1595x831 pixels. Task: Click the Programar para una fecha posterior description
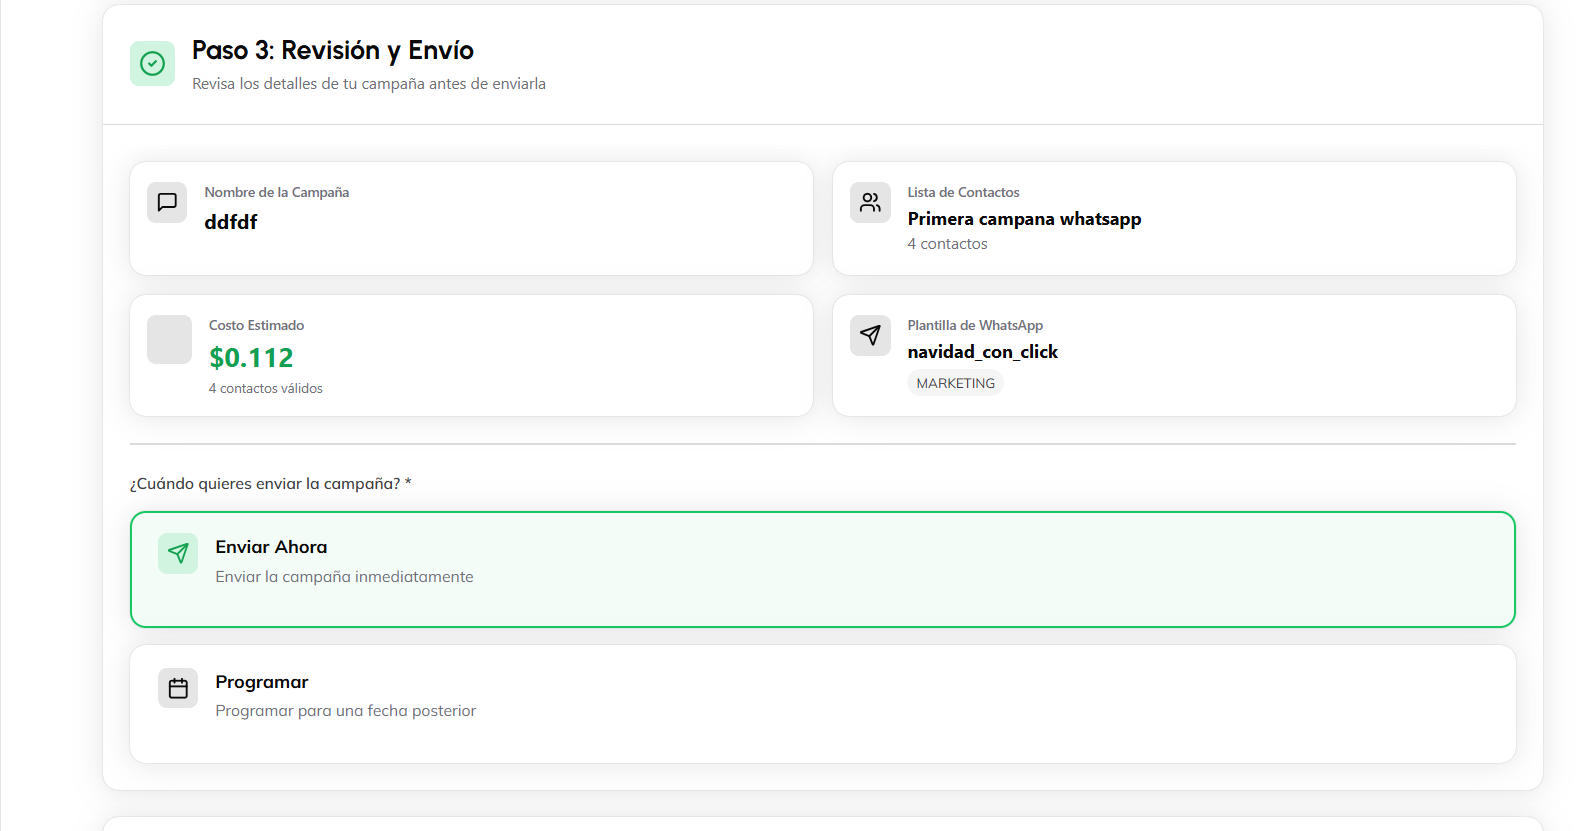click(x=345, y=711)
